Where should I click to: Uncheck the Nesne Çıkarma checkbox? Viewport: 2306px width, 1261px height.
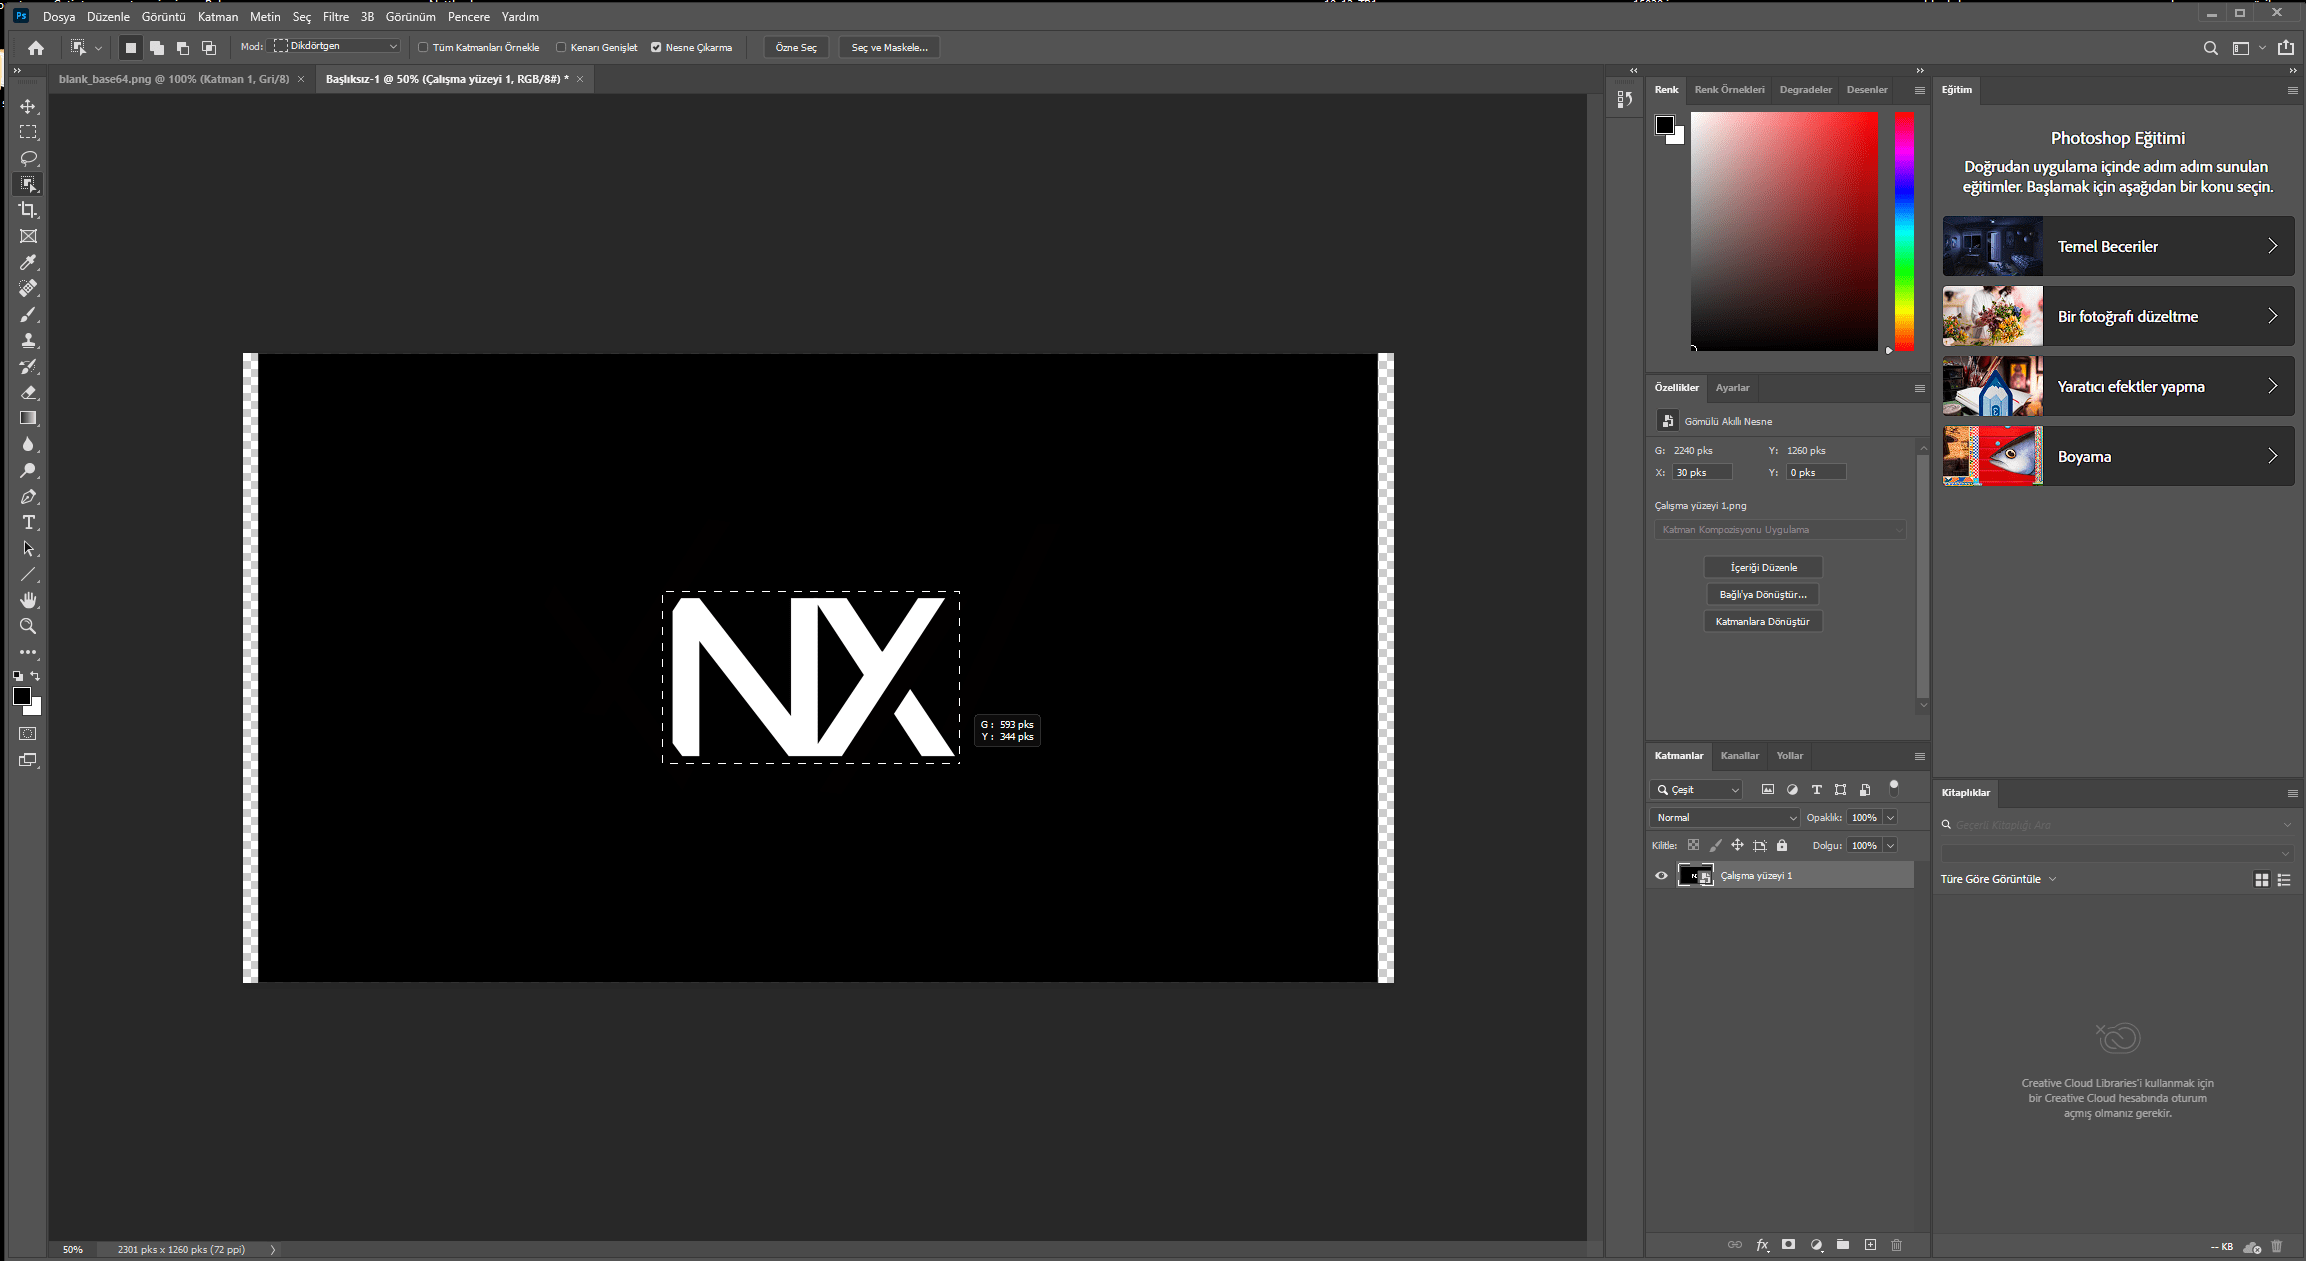656,47
